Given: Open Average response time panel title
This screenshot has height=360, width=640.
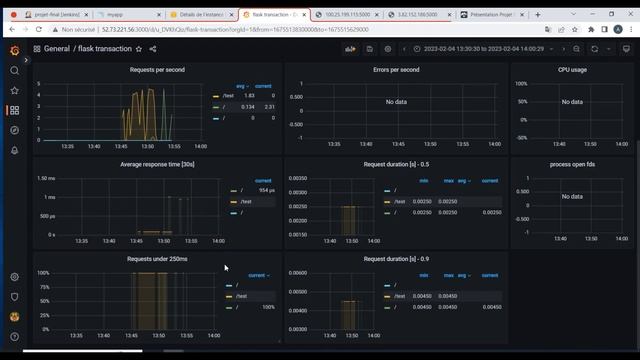Looking at the screenshot, I should [x=157, y=164].
